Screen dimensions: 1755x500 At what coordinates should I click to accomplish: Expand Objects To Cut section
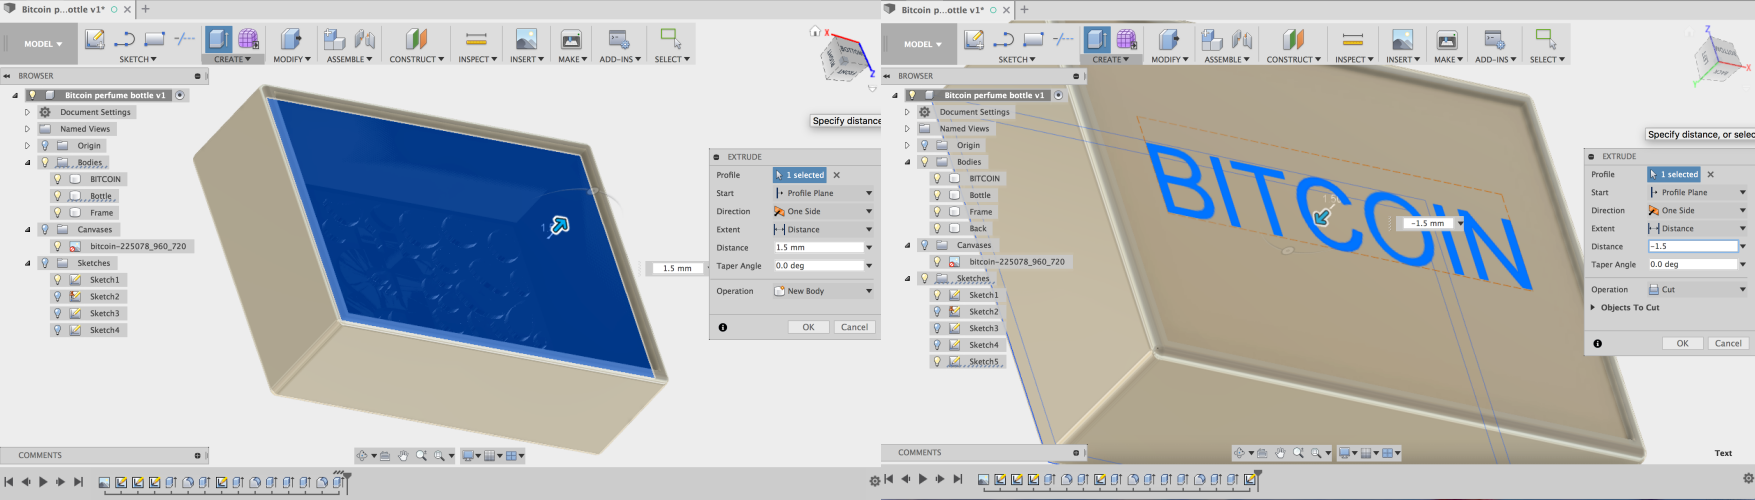1593,307
